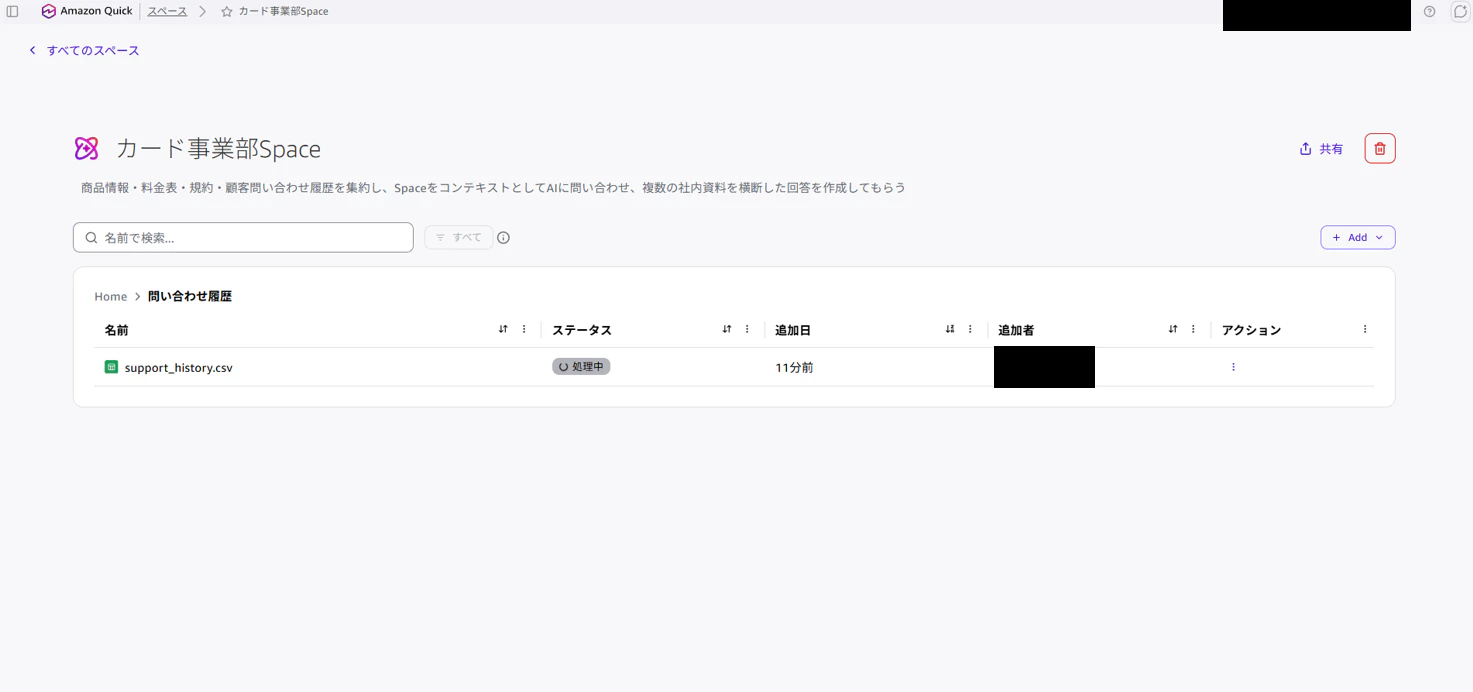Sort the table by 追加者

point(1173,329)
